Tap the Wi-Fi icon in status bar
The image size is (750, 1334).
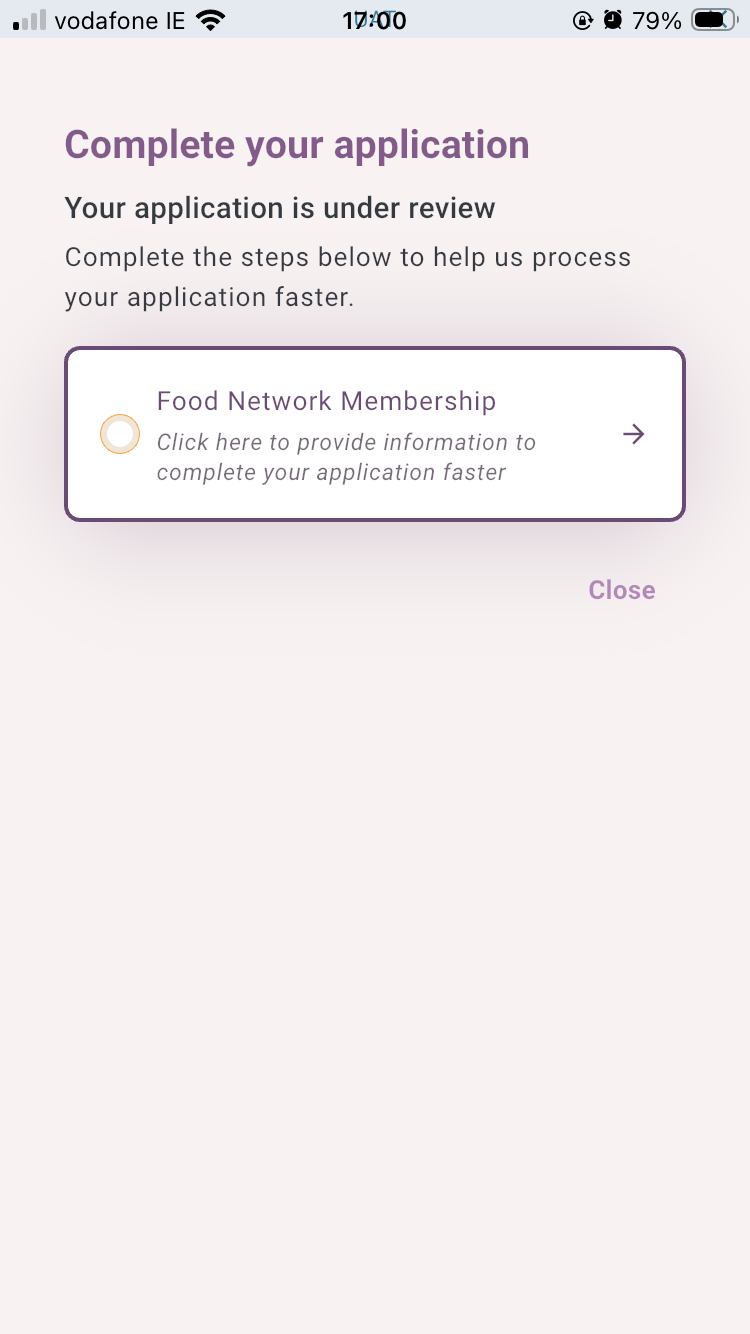pyautogui.click(x=211, y=20)
